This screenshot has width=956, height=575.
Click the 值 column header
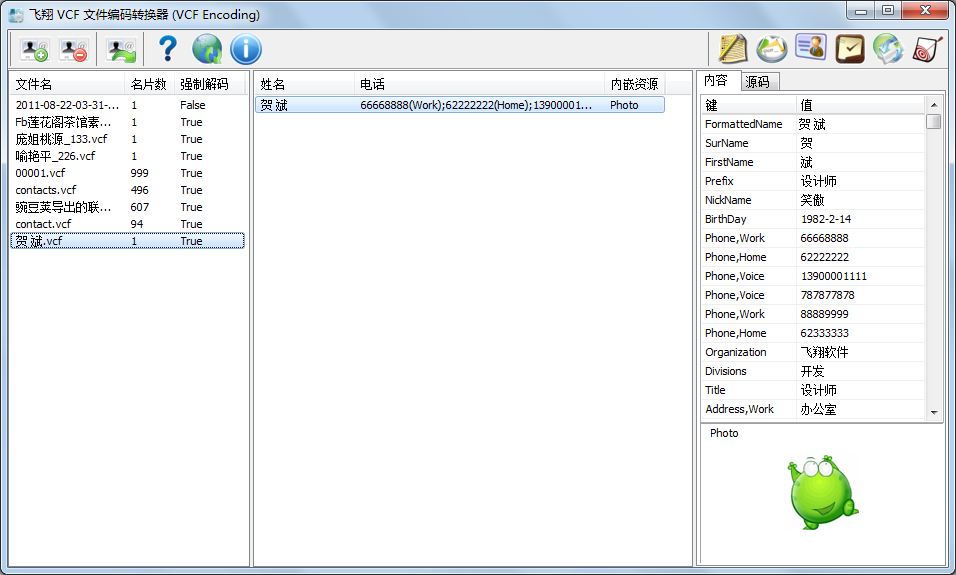860,105
